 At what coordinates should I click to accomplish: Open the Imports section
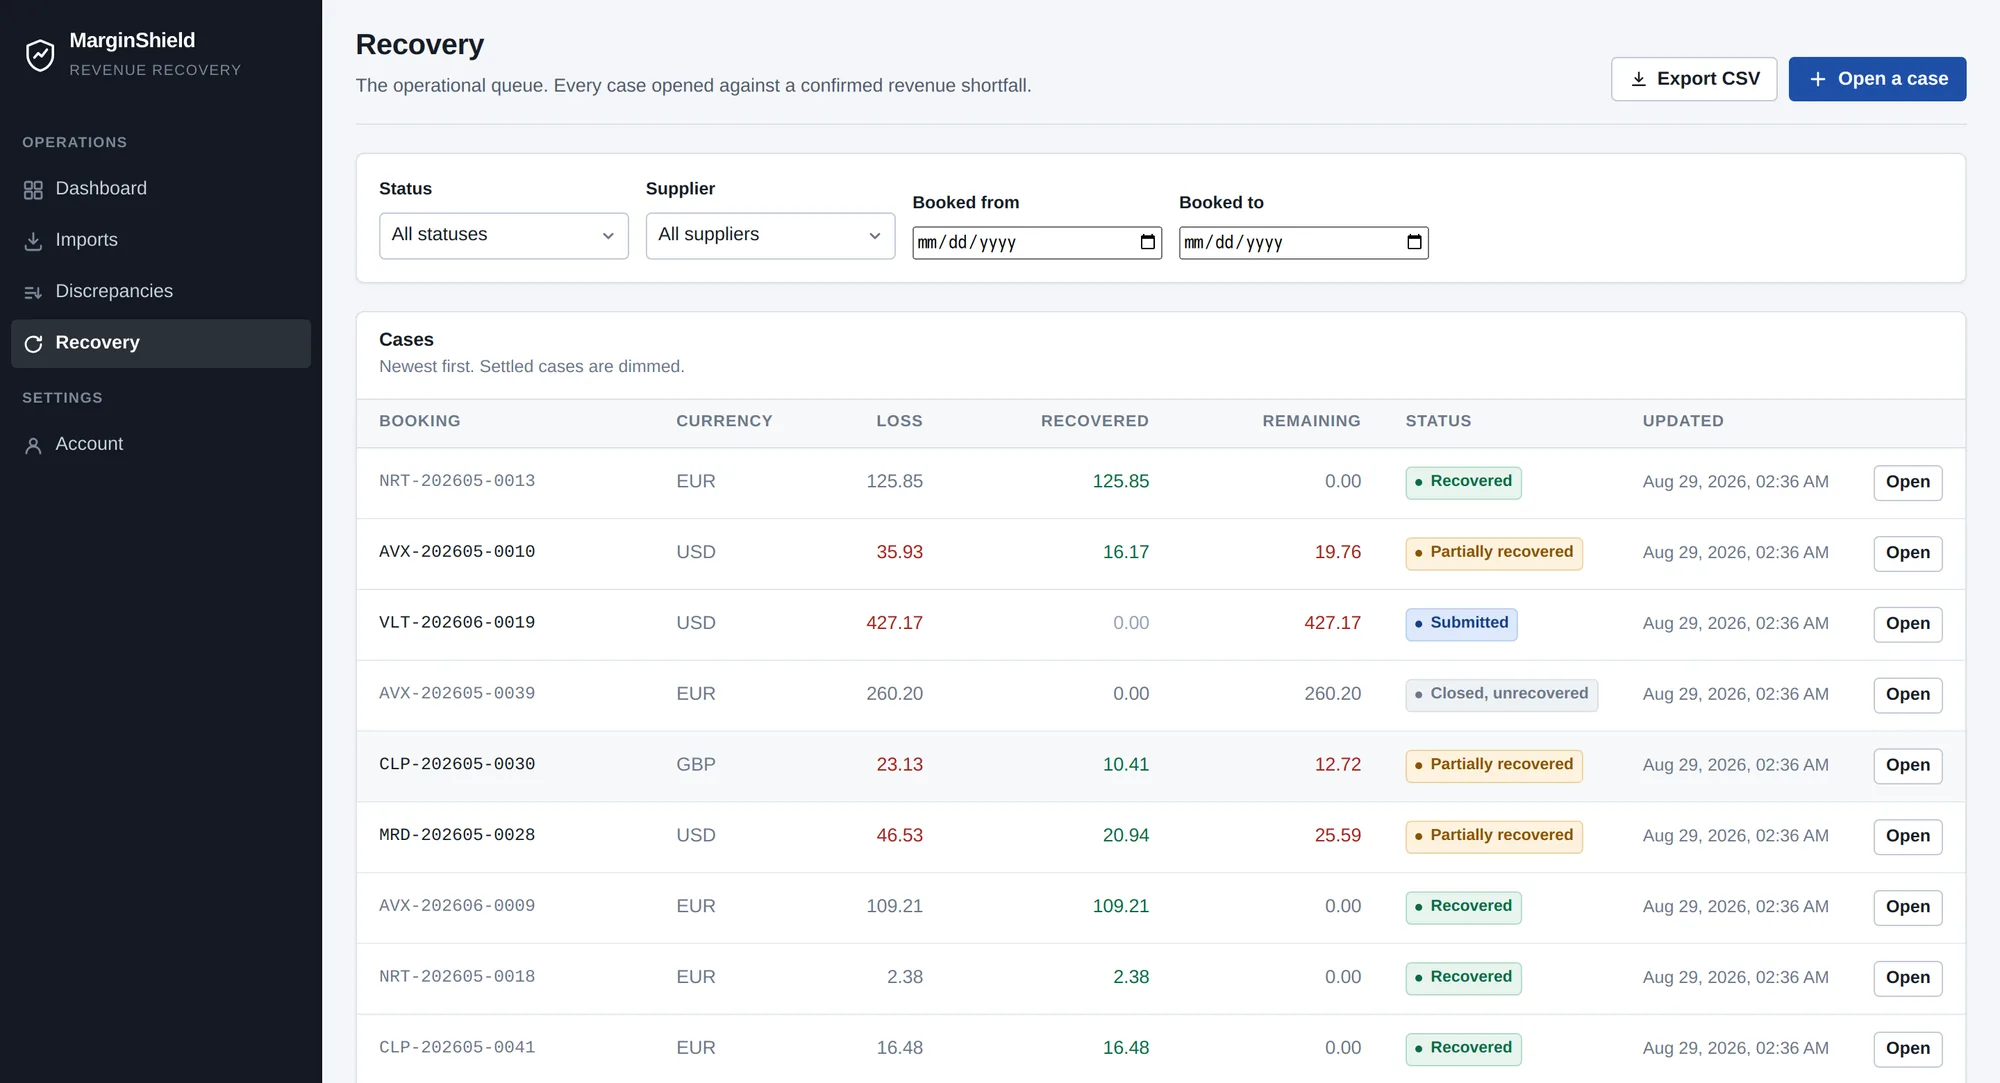(161, 240)
